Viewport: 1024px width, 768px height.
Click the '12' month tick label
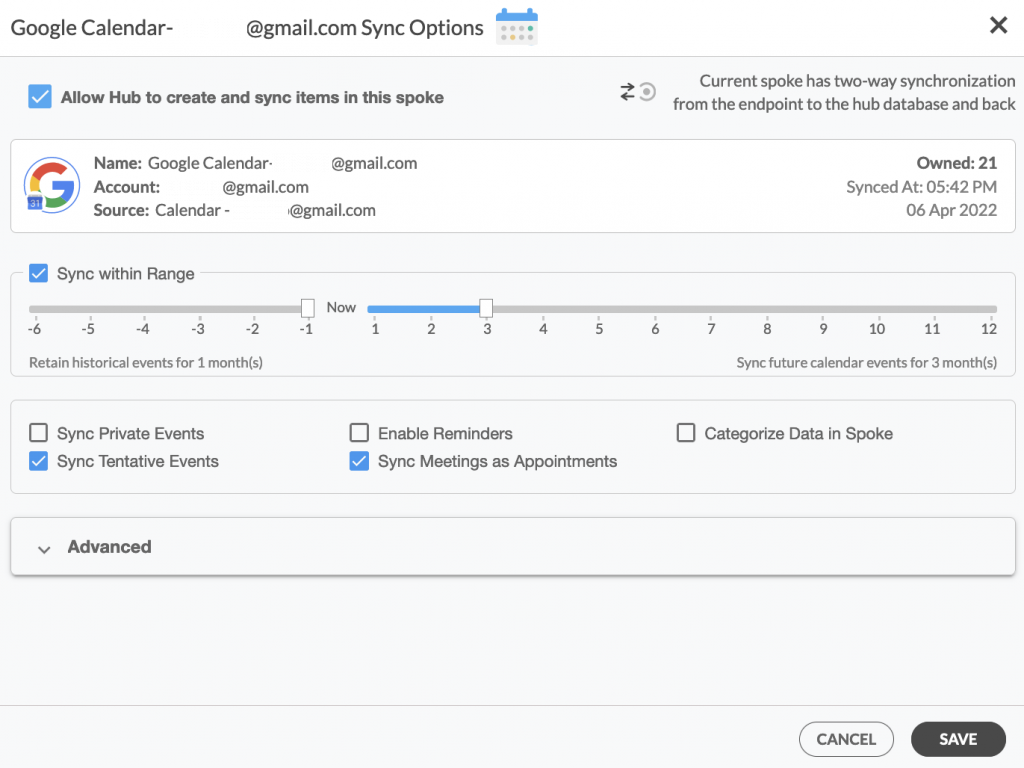989,329
